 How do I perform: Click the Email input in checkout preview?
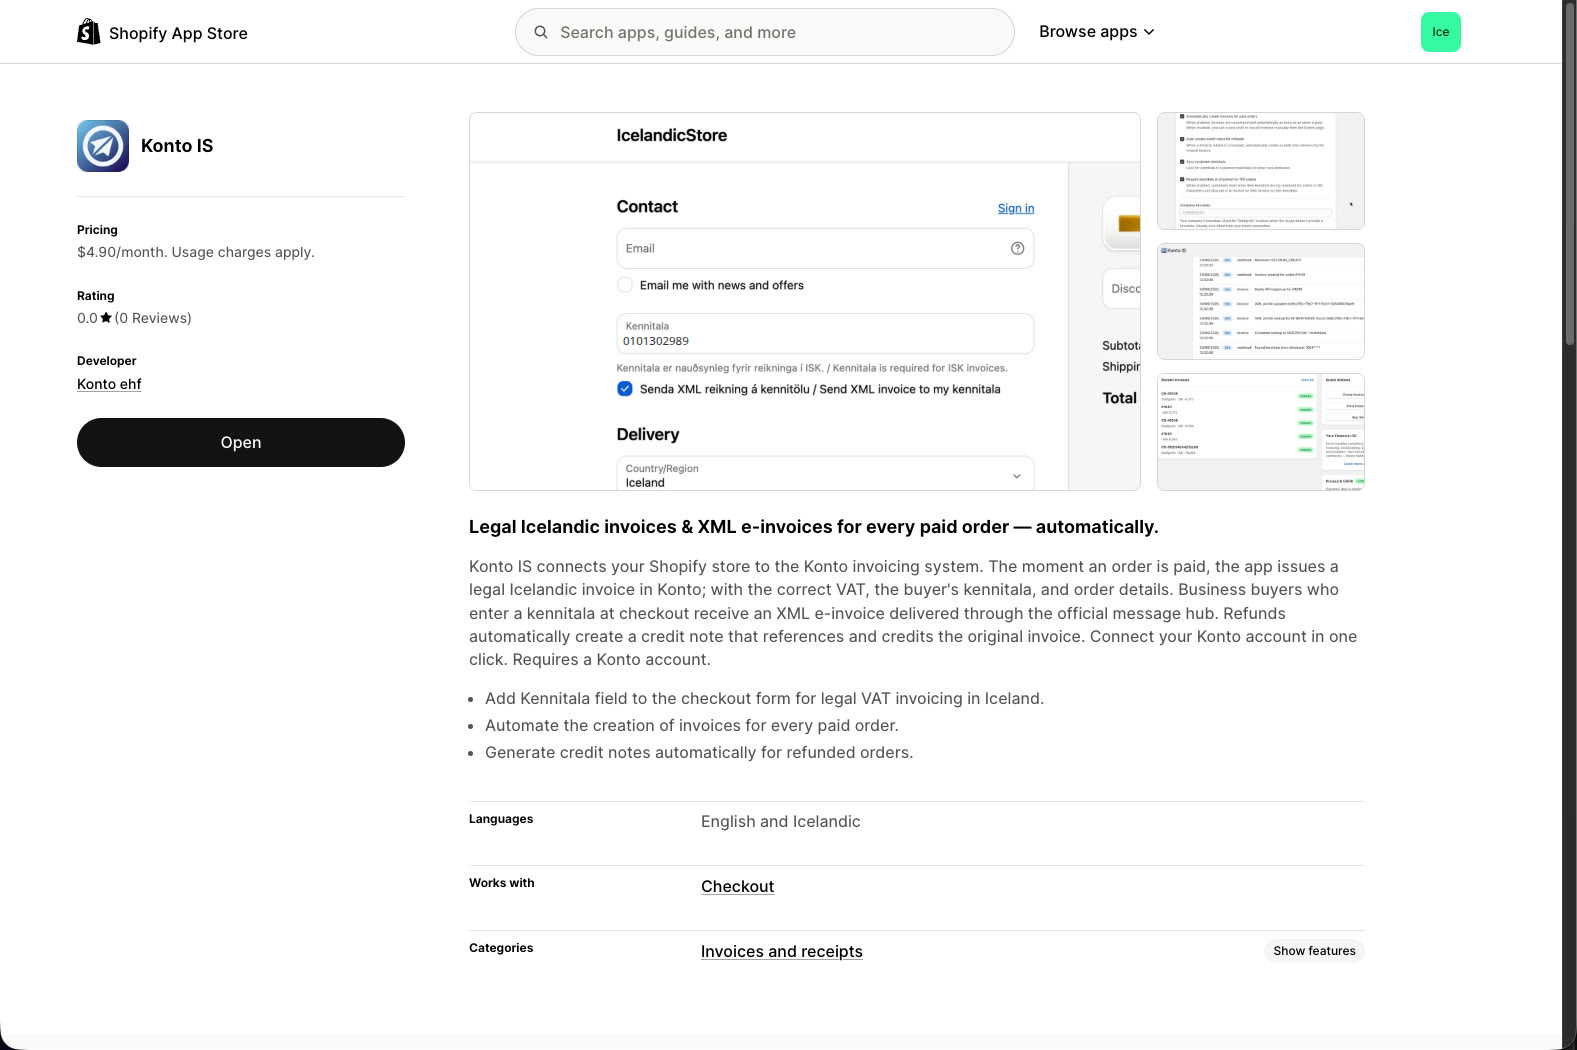click(825, 248)
